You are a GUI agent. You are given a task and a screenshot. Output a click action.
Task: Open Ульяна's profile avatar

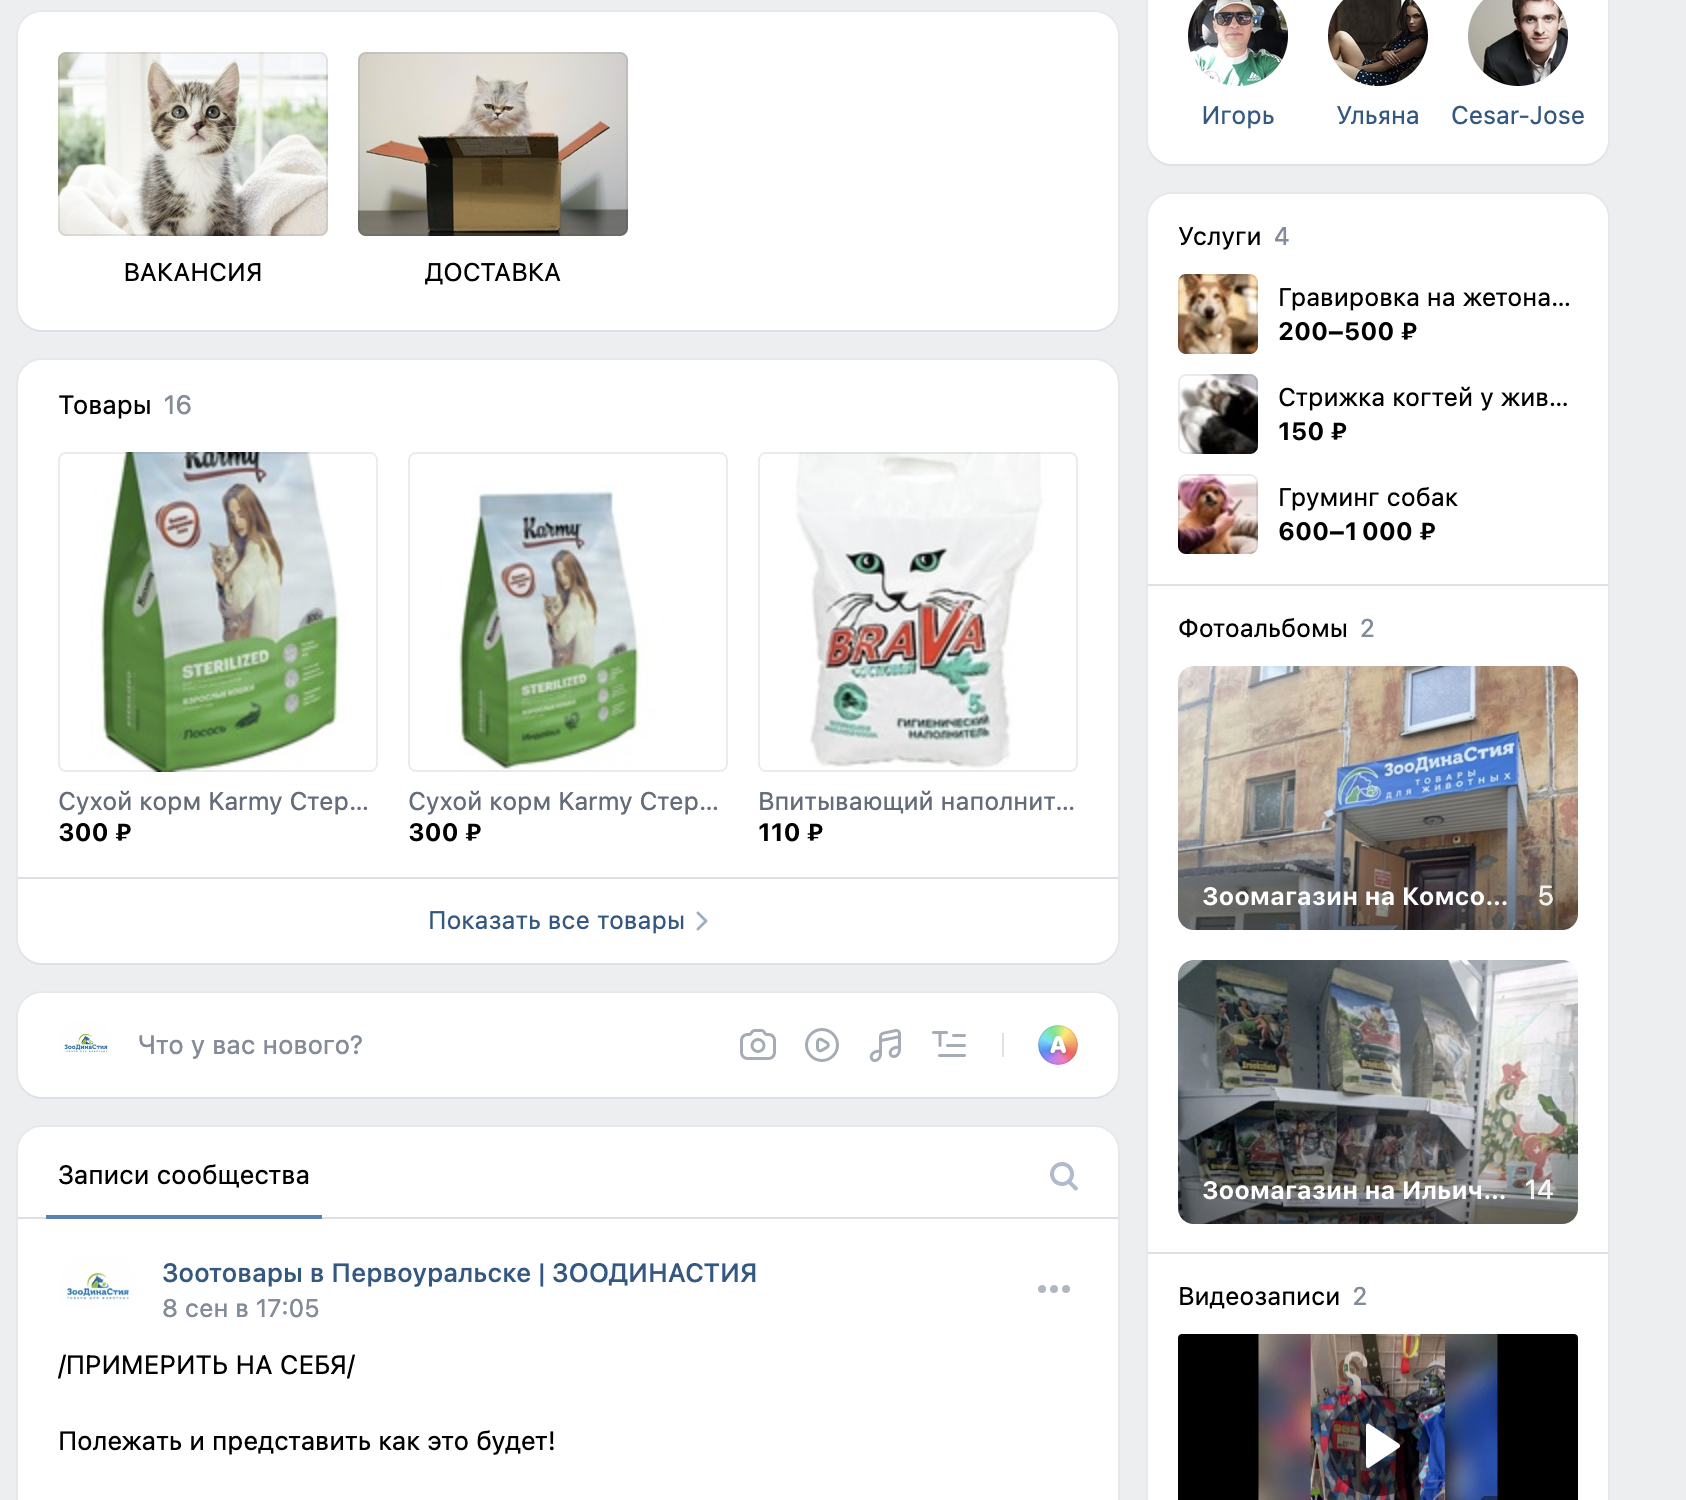click(1377, 42)
